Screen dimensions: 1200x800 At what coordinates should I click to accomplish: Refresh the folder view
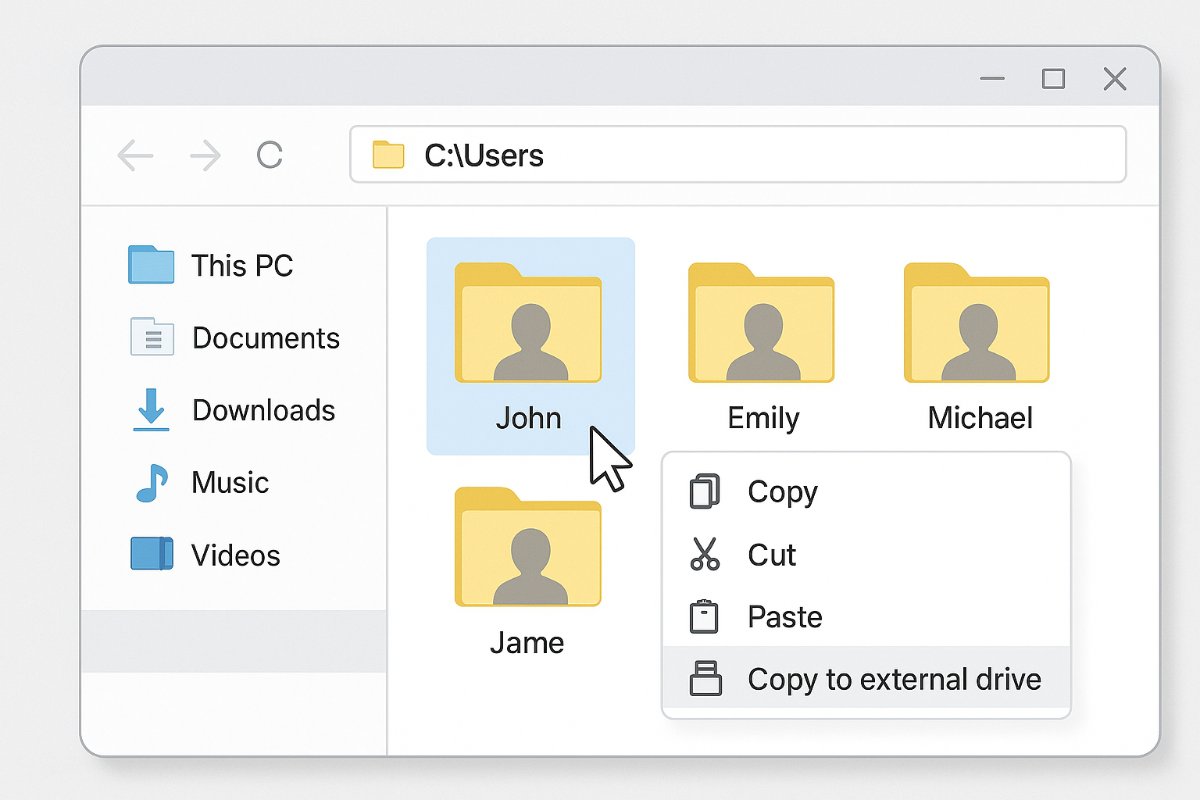(270, 155)
